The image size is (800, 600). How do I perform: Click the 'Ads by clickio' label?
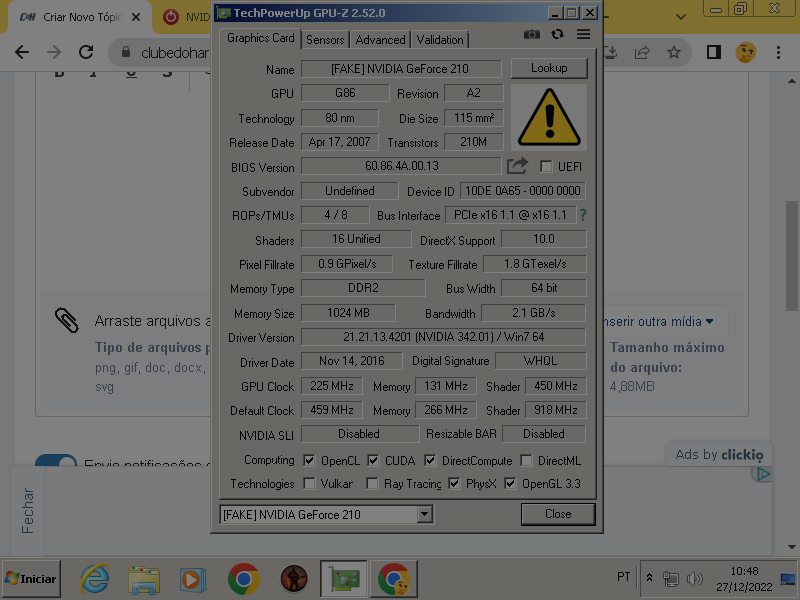(x=719, y=455)
